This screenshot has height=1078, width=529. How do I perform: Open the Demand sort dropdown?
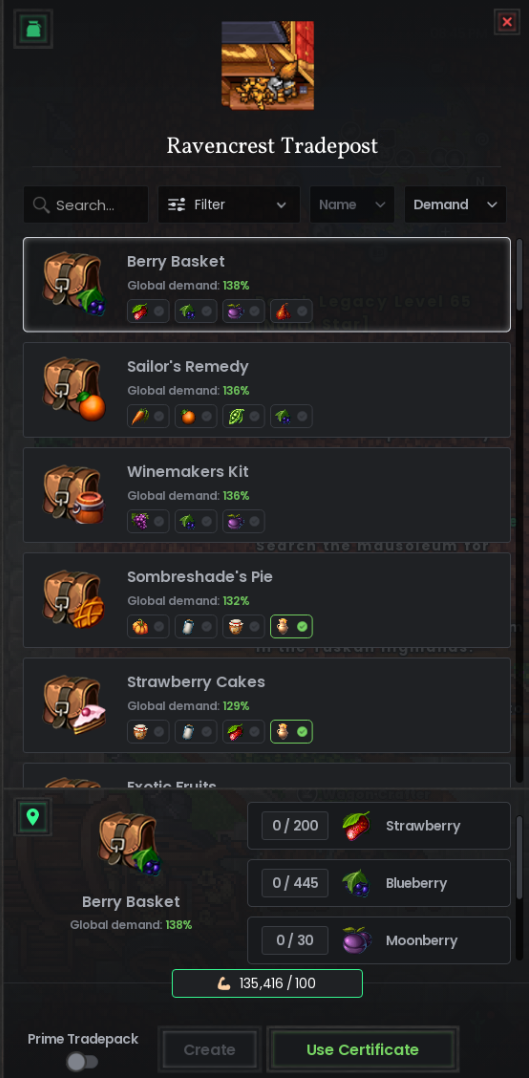455,204
